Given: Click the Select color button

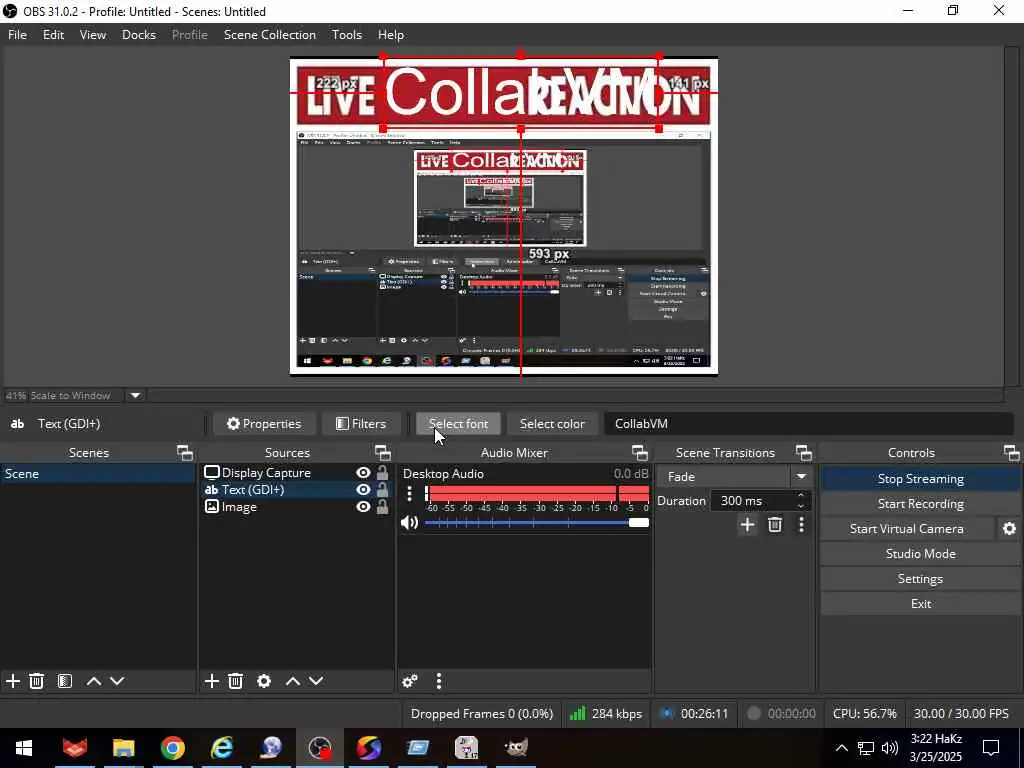Looking at the screenshot, I should 552,424.
